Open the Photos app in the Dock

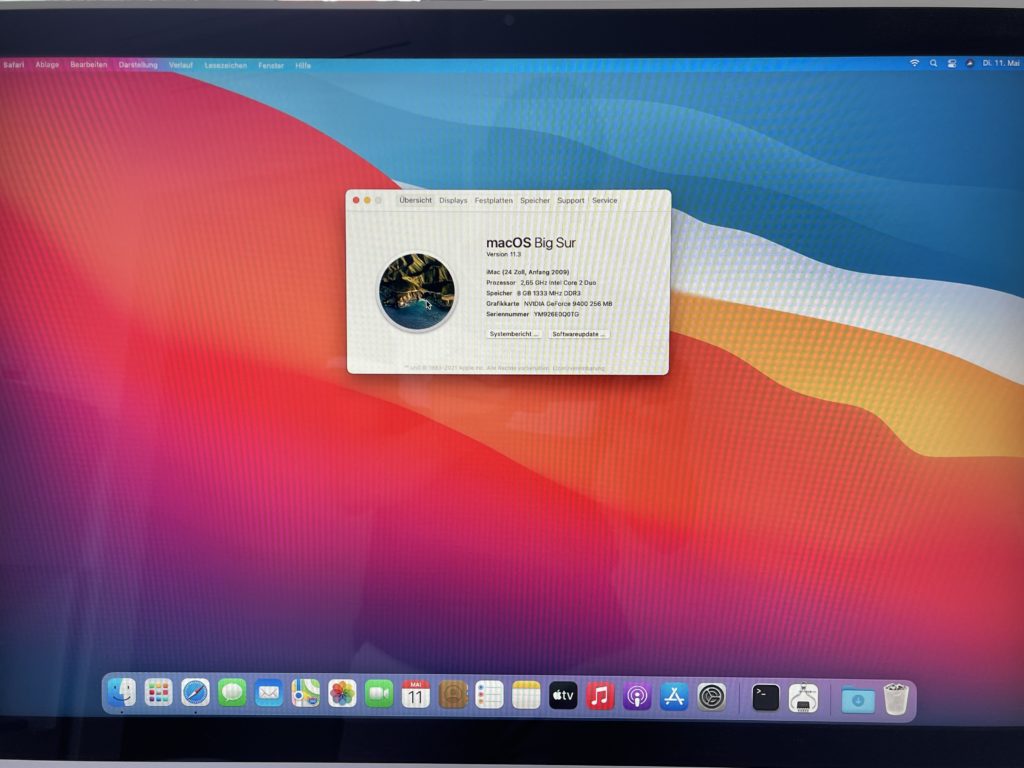(x=342, y=694)
